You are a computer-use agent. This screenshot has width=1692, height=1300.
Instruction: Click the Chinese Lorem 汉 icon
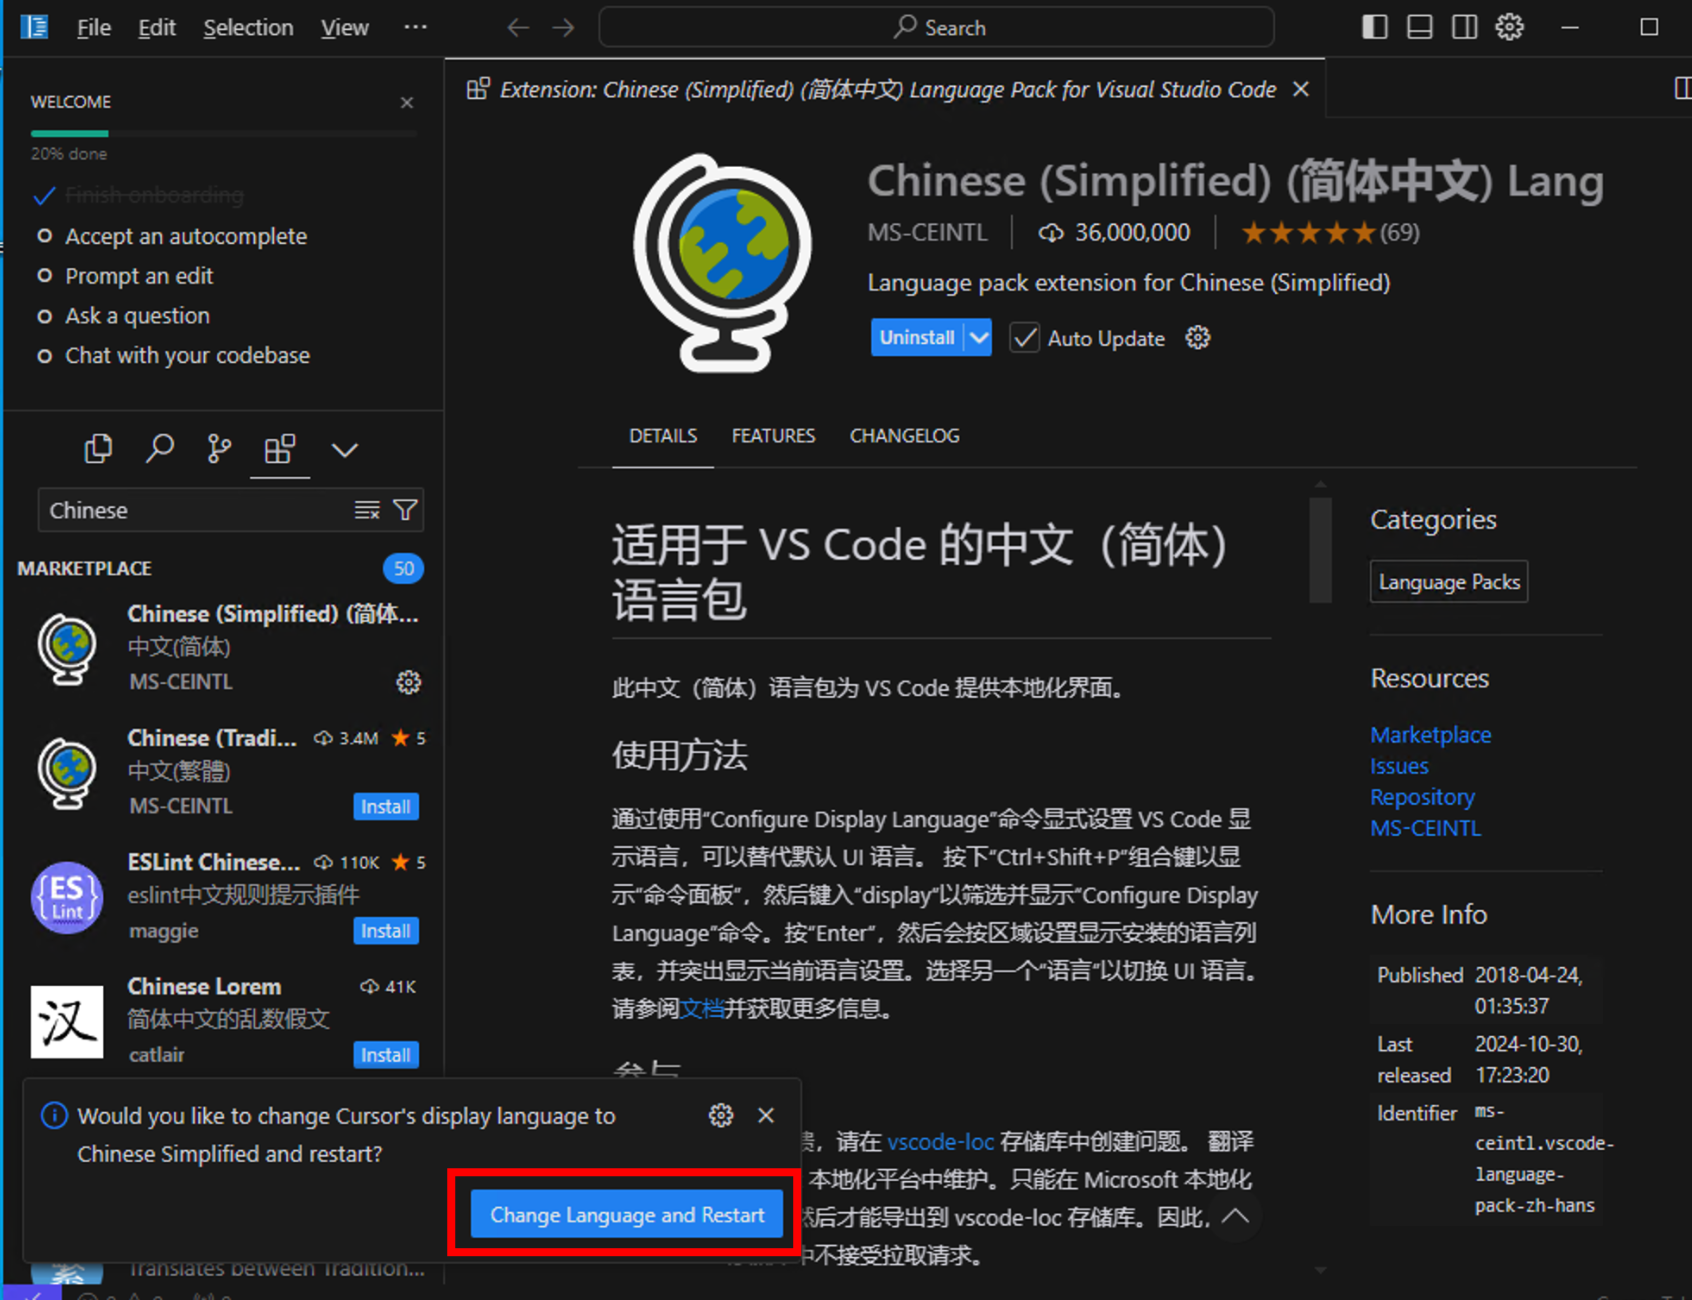67,1021
